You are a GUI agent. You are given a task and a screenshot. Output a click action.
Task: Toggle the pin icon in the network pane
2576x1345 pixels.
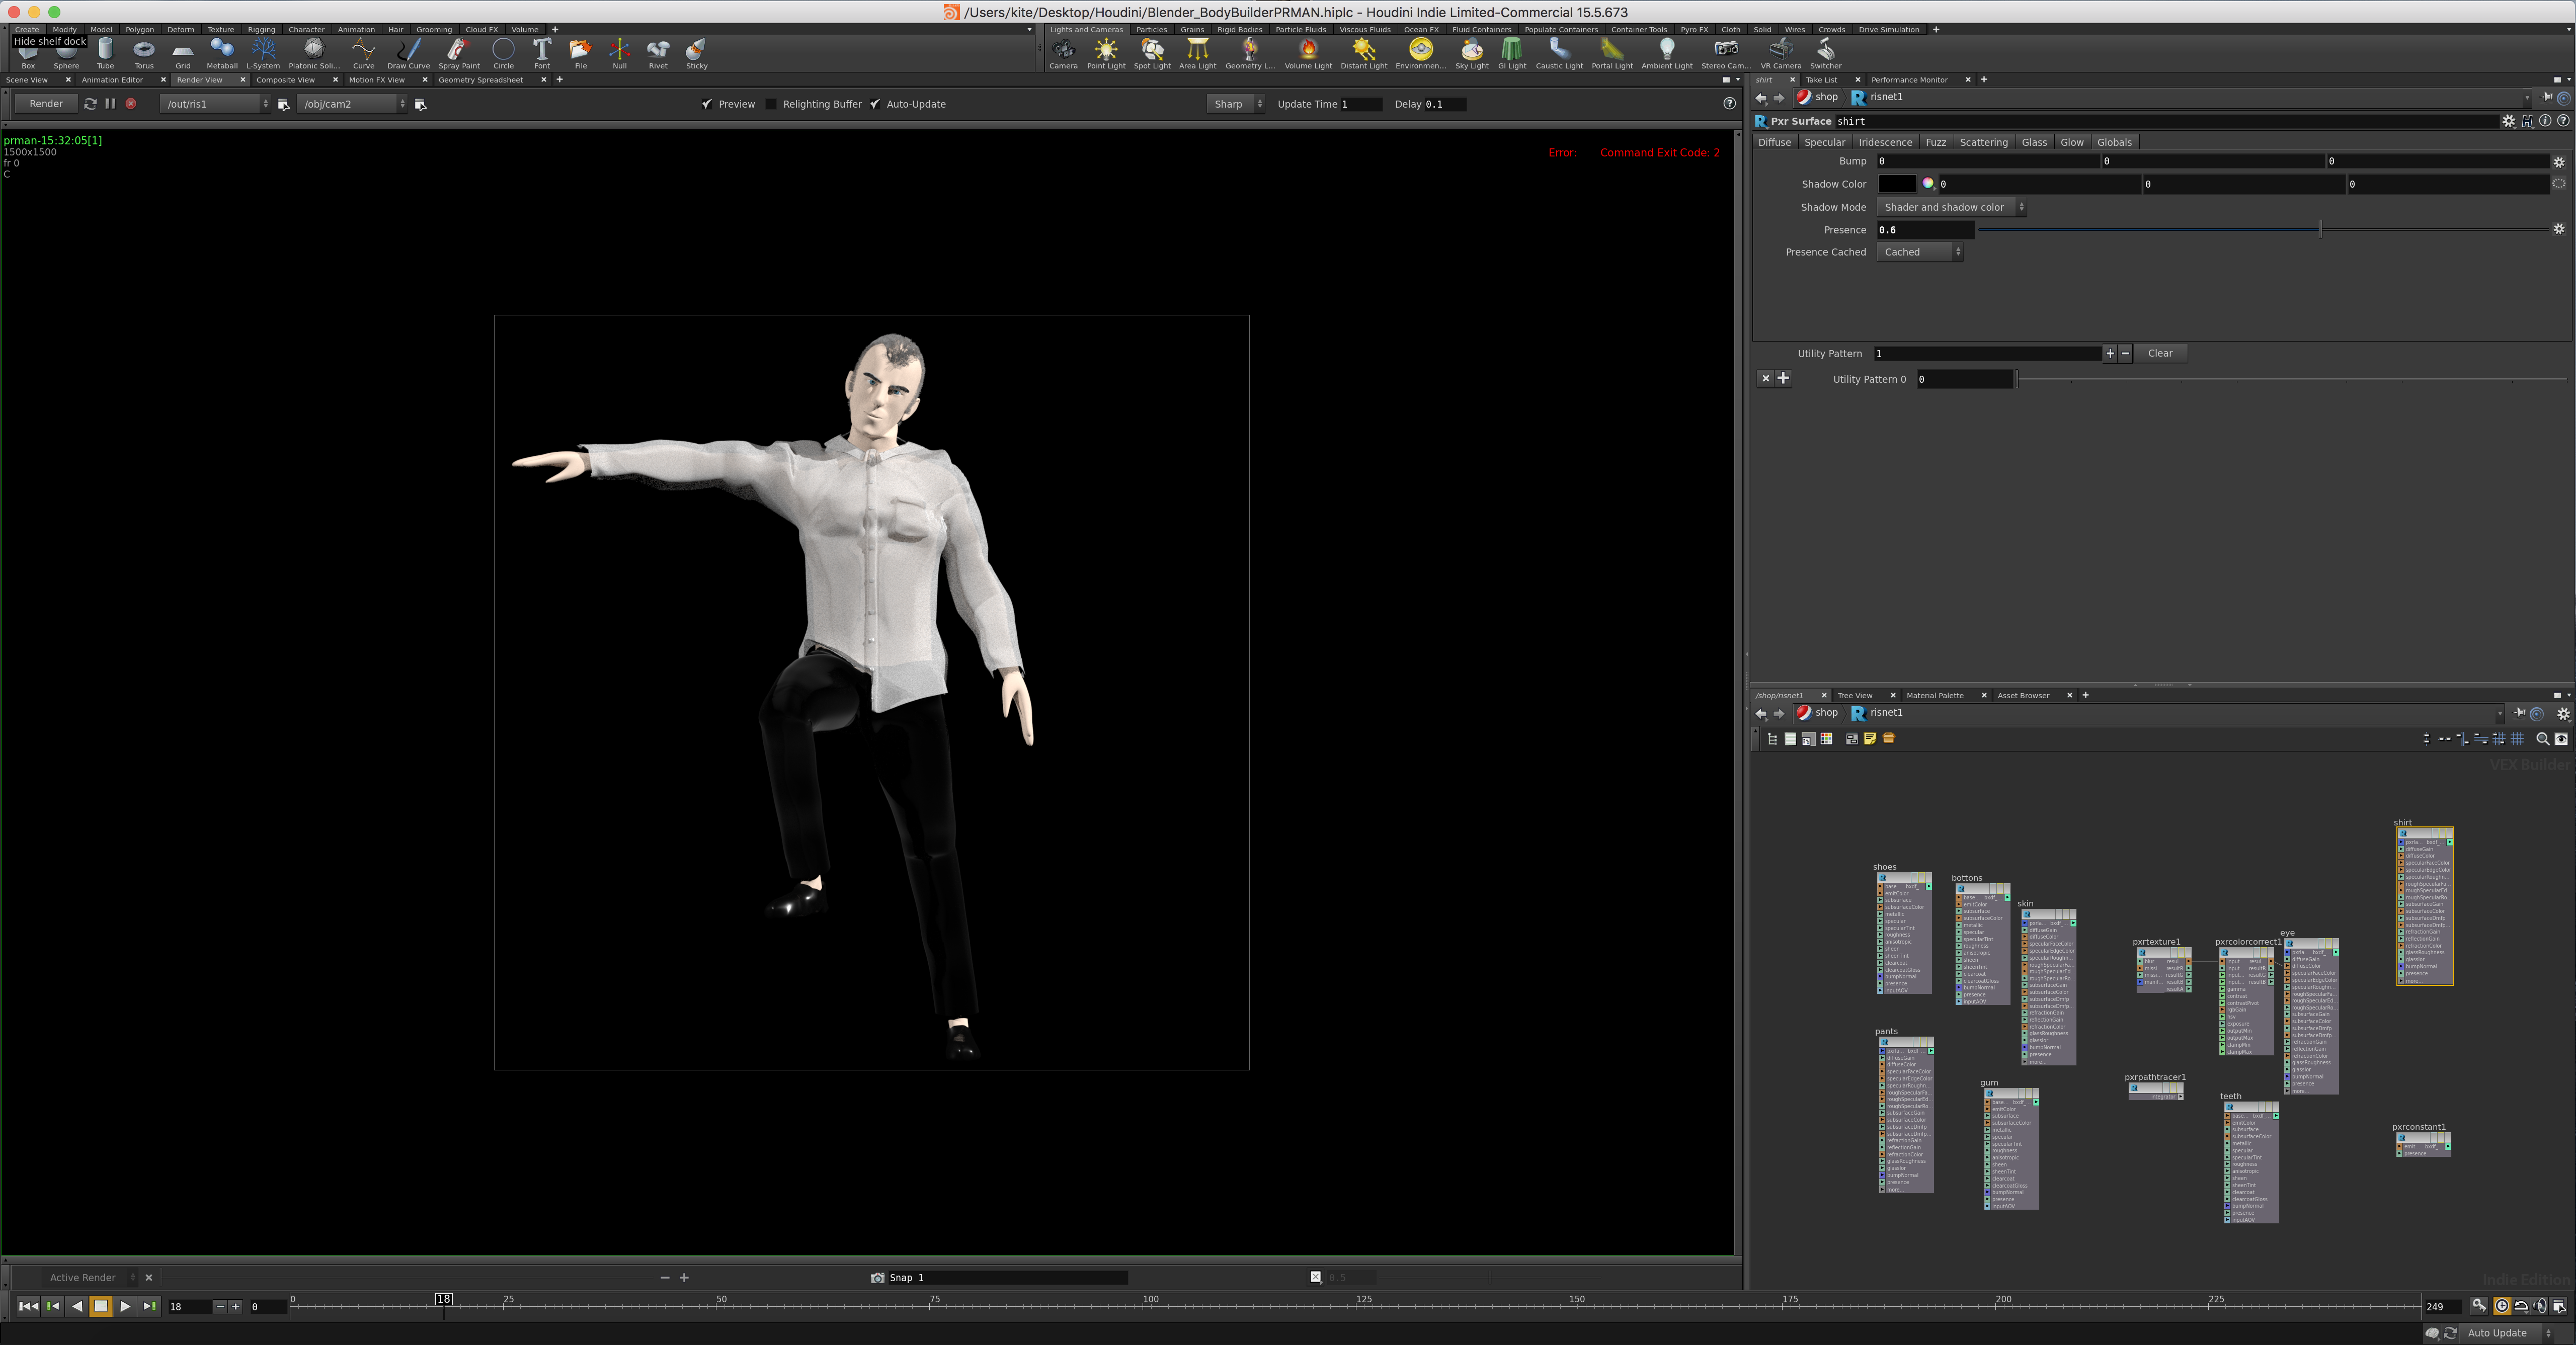tap(2520, 713)
